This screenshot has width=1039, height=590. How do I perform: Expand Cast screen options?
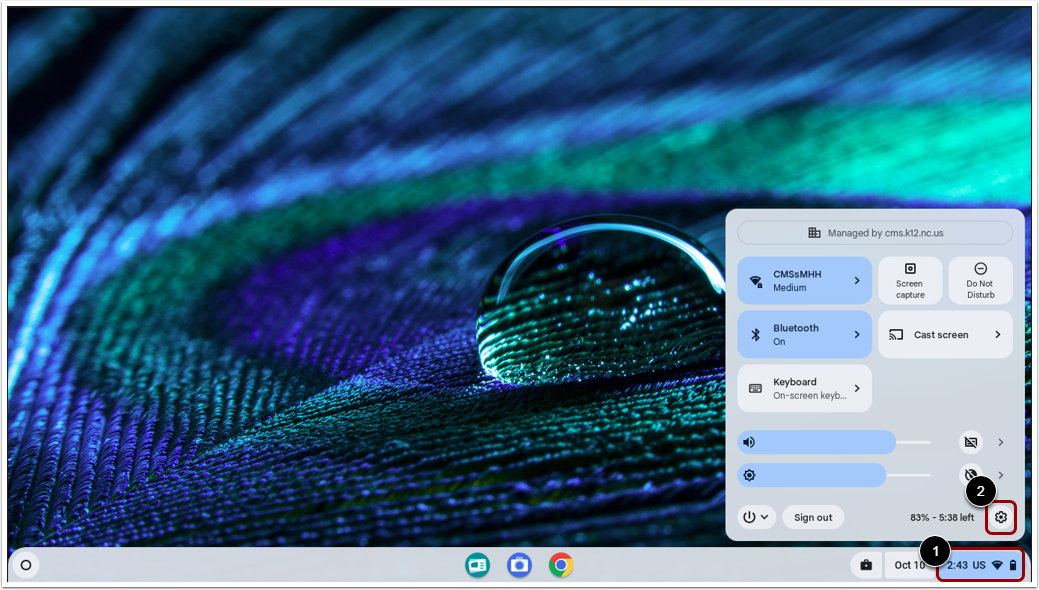944,334
